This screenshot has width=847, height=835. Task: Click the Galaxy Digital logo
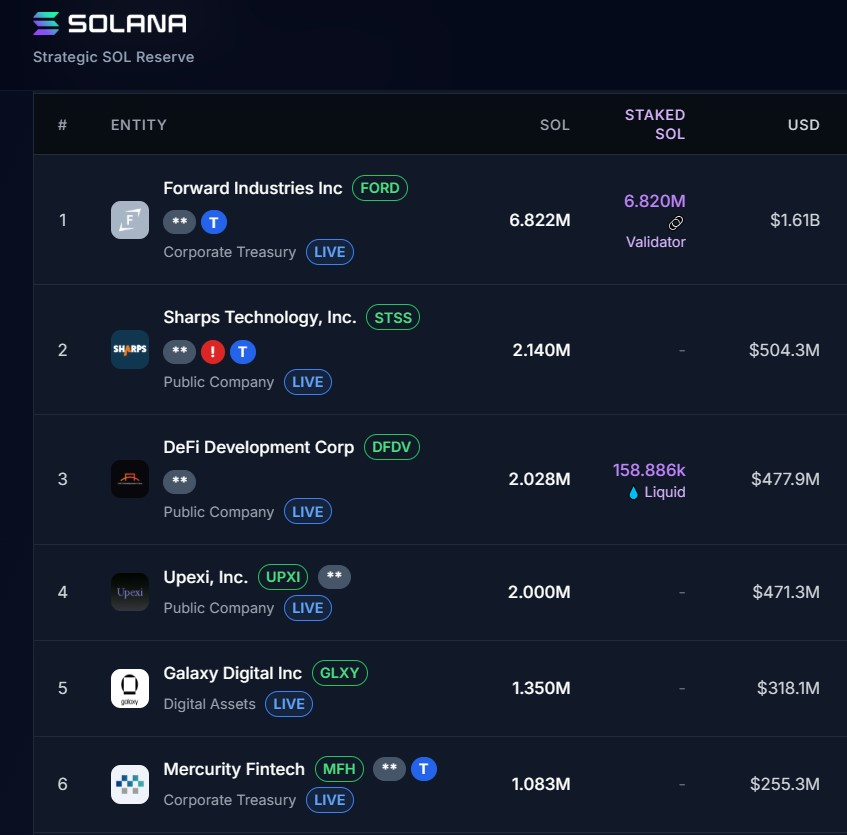click(x=130, y=688)
